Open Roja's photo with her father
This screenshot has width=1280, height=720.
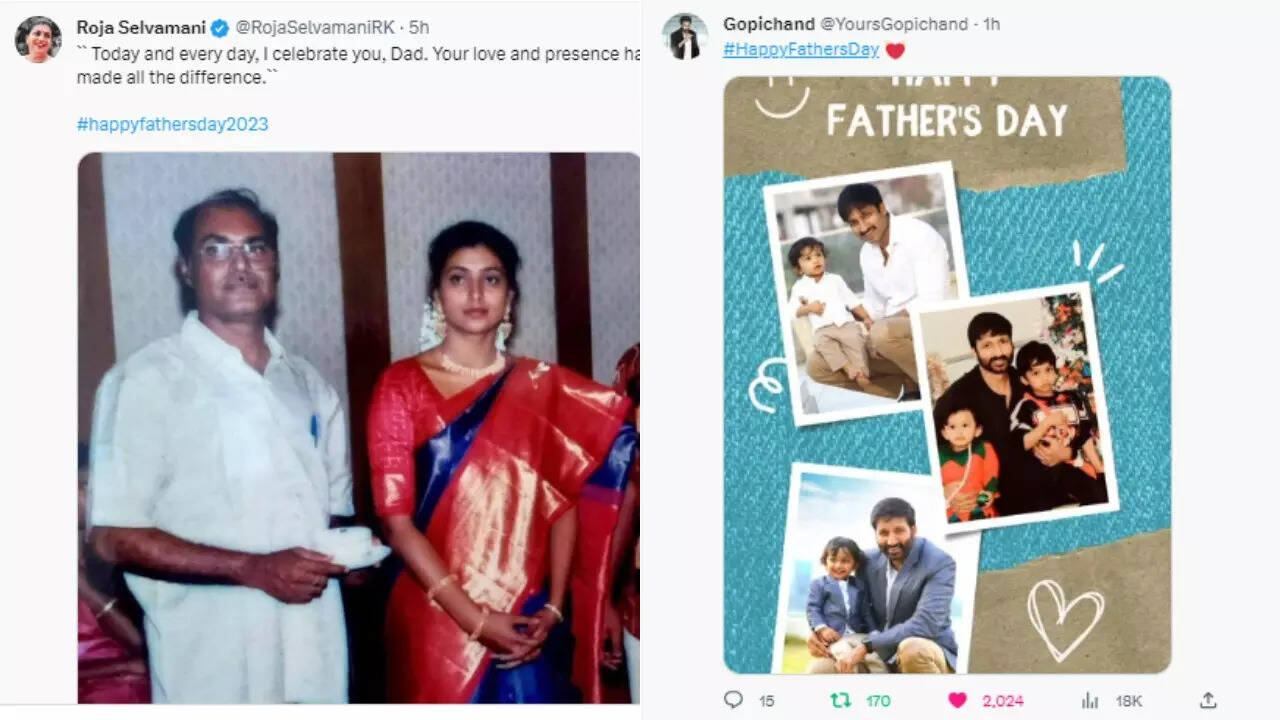point(358,427)
